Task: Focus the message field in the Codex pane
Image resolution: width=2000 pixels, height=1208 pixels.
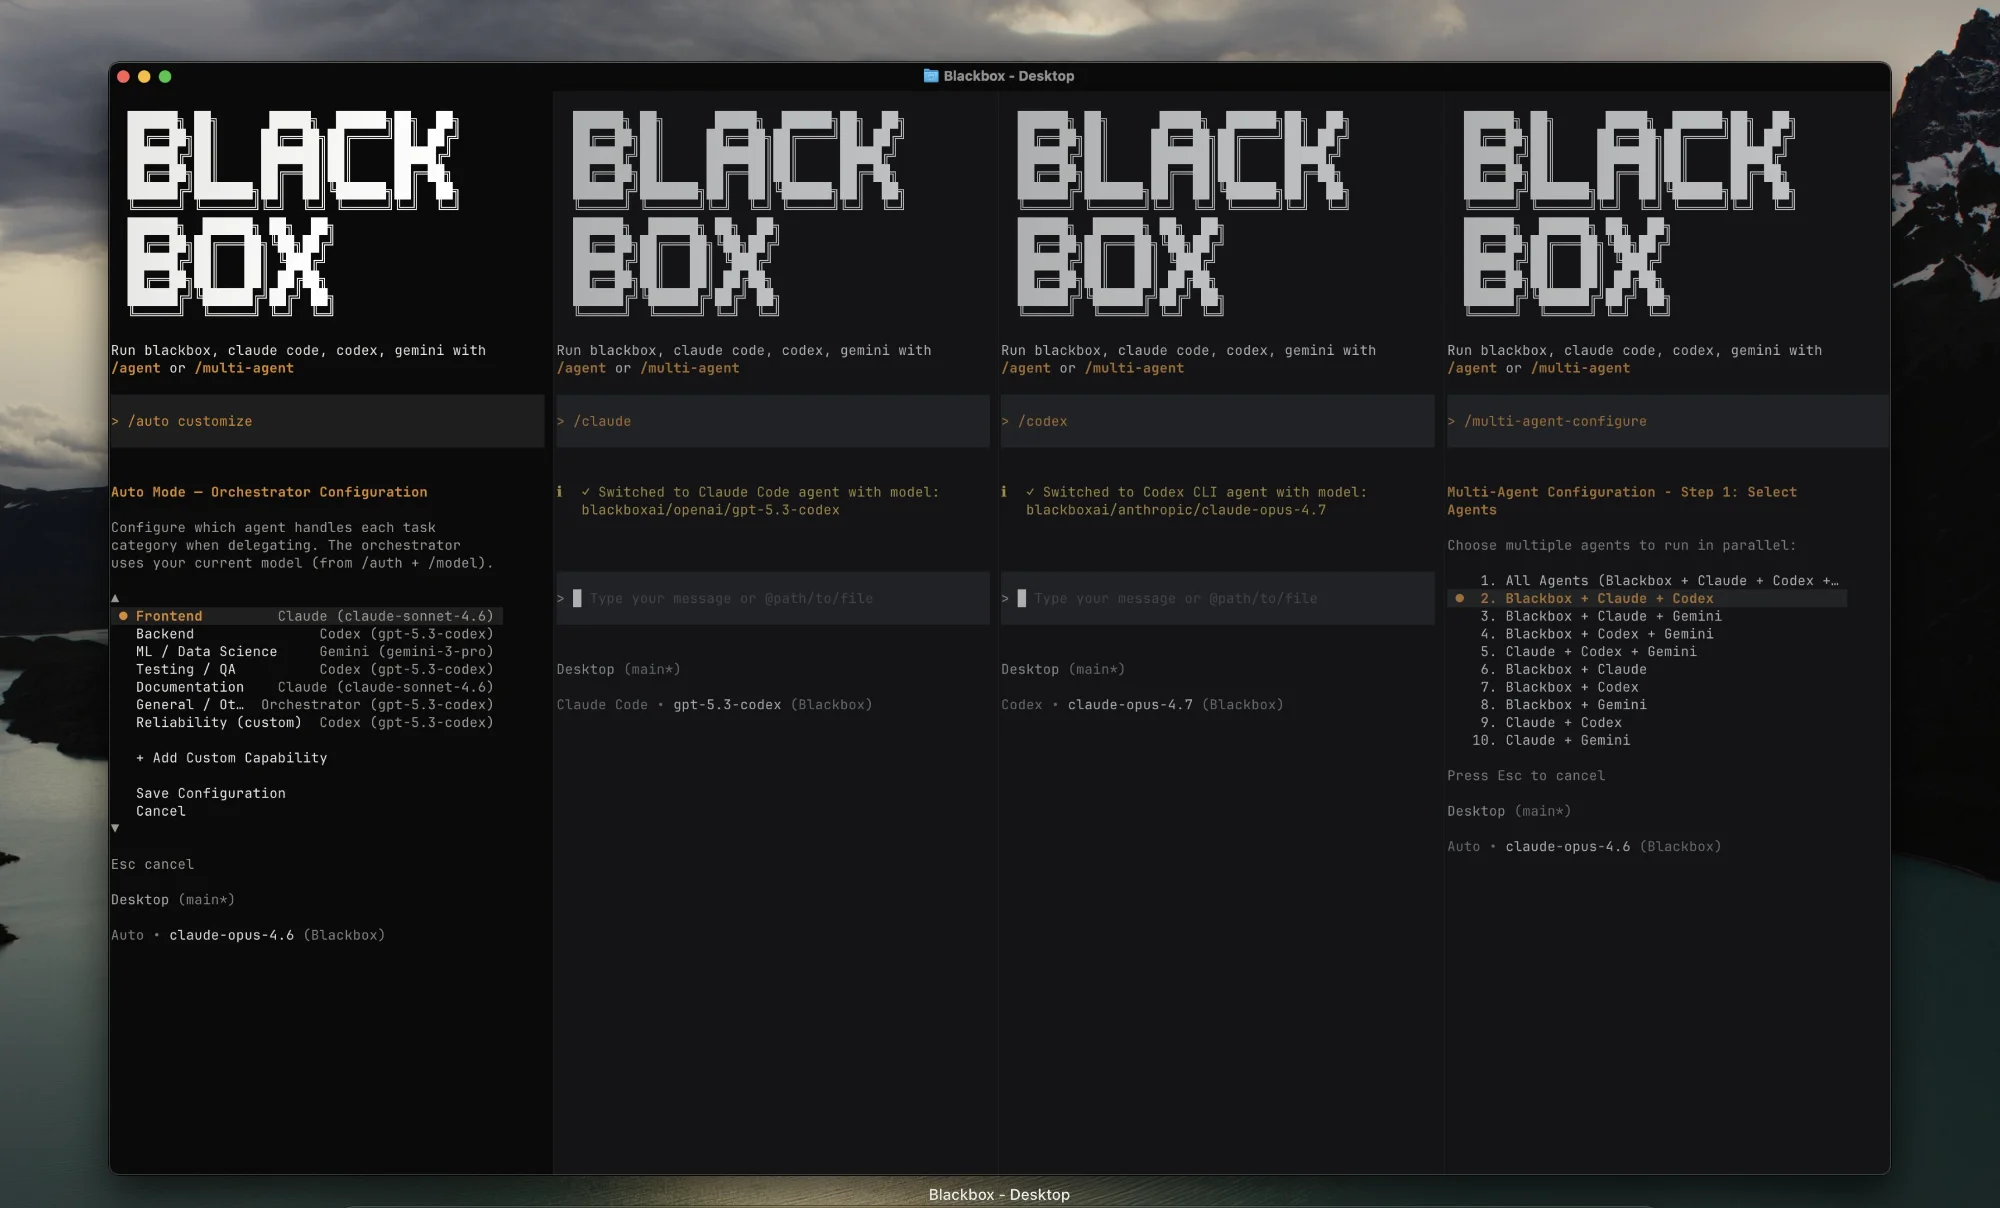Action: (1217, 598)
